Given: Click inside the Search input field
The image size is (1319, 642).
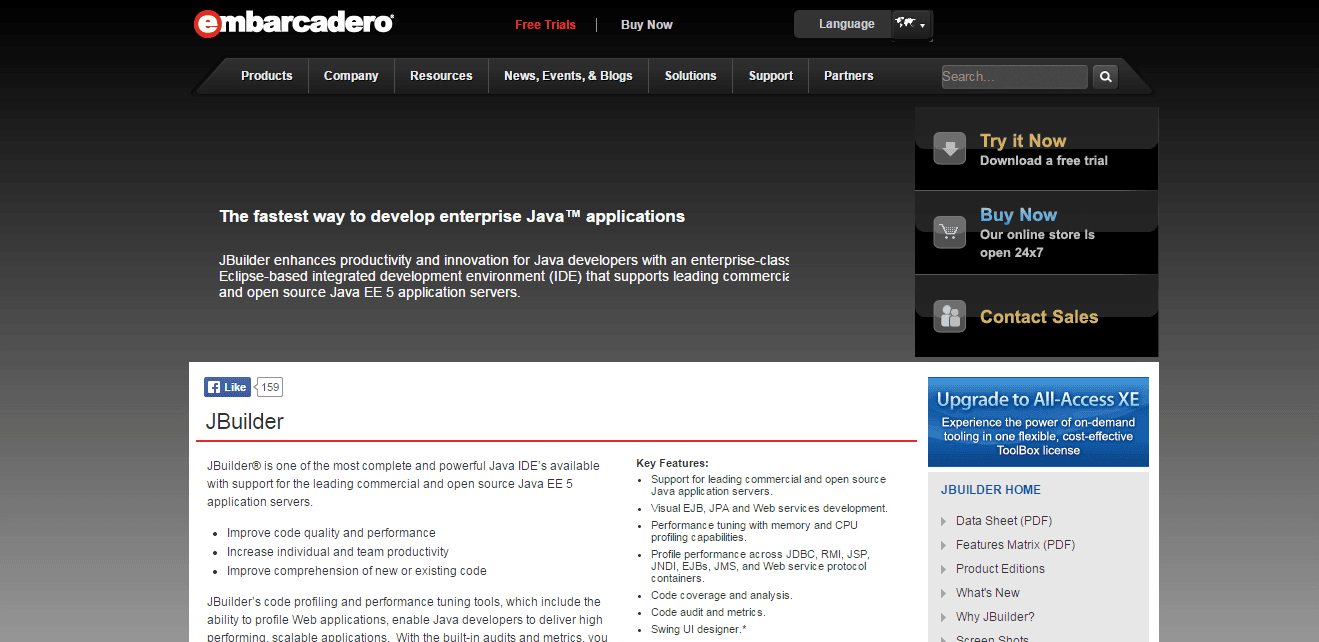Looking at the screenshot, I should tap(1014, 76).
